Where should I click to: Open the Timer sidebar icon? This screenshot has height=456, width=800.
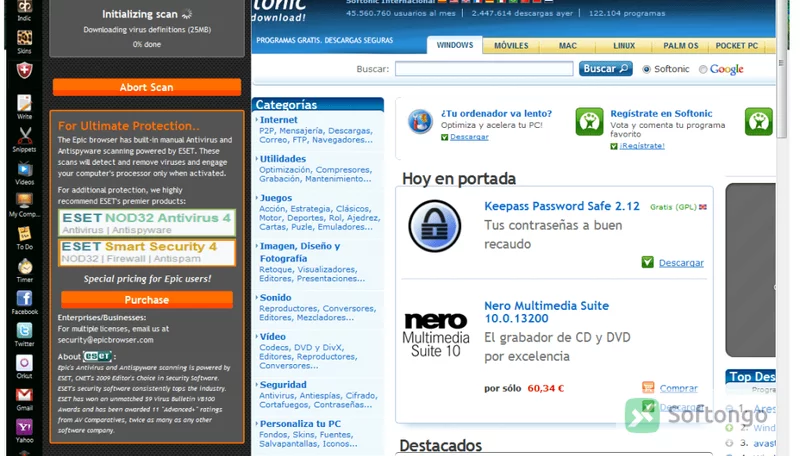pyautogui.click(x=24, y=271)
